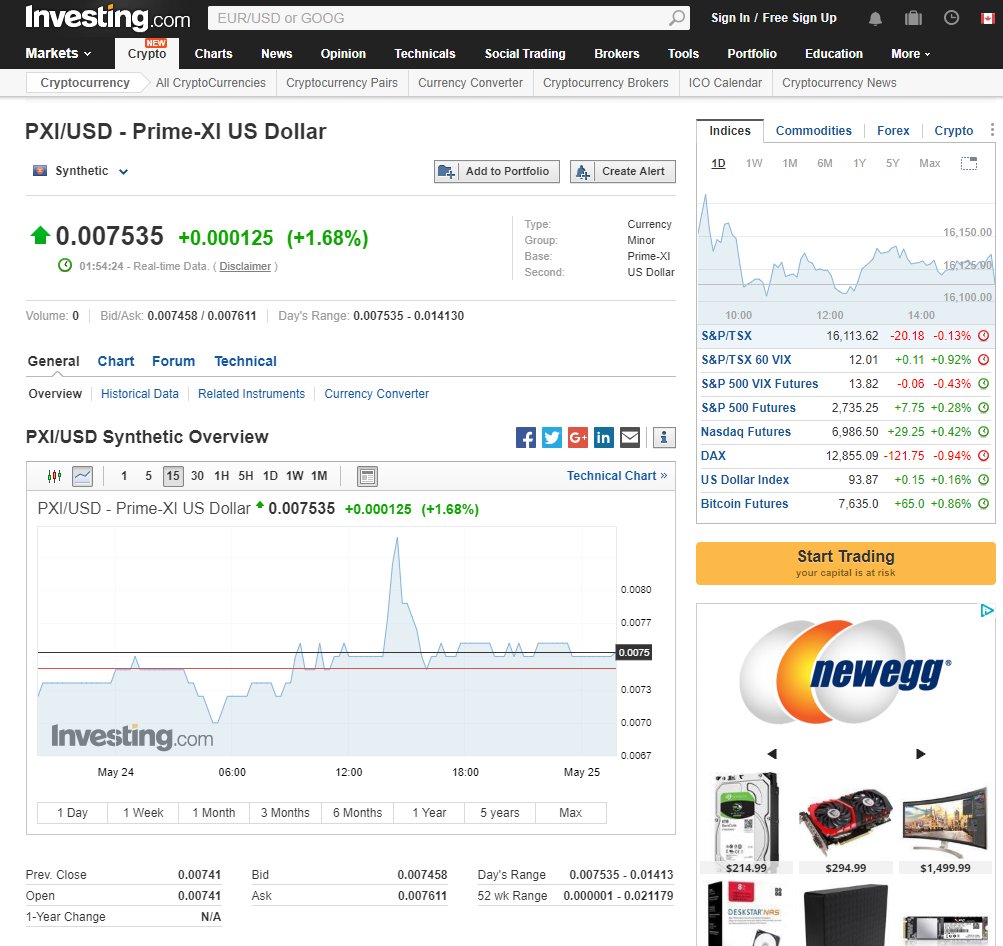Open Historical Data sub-tab

coord(139,394)
